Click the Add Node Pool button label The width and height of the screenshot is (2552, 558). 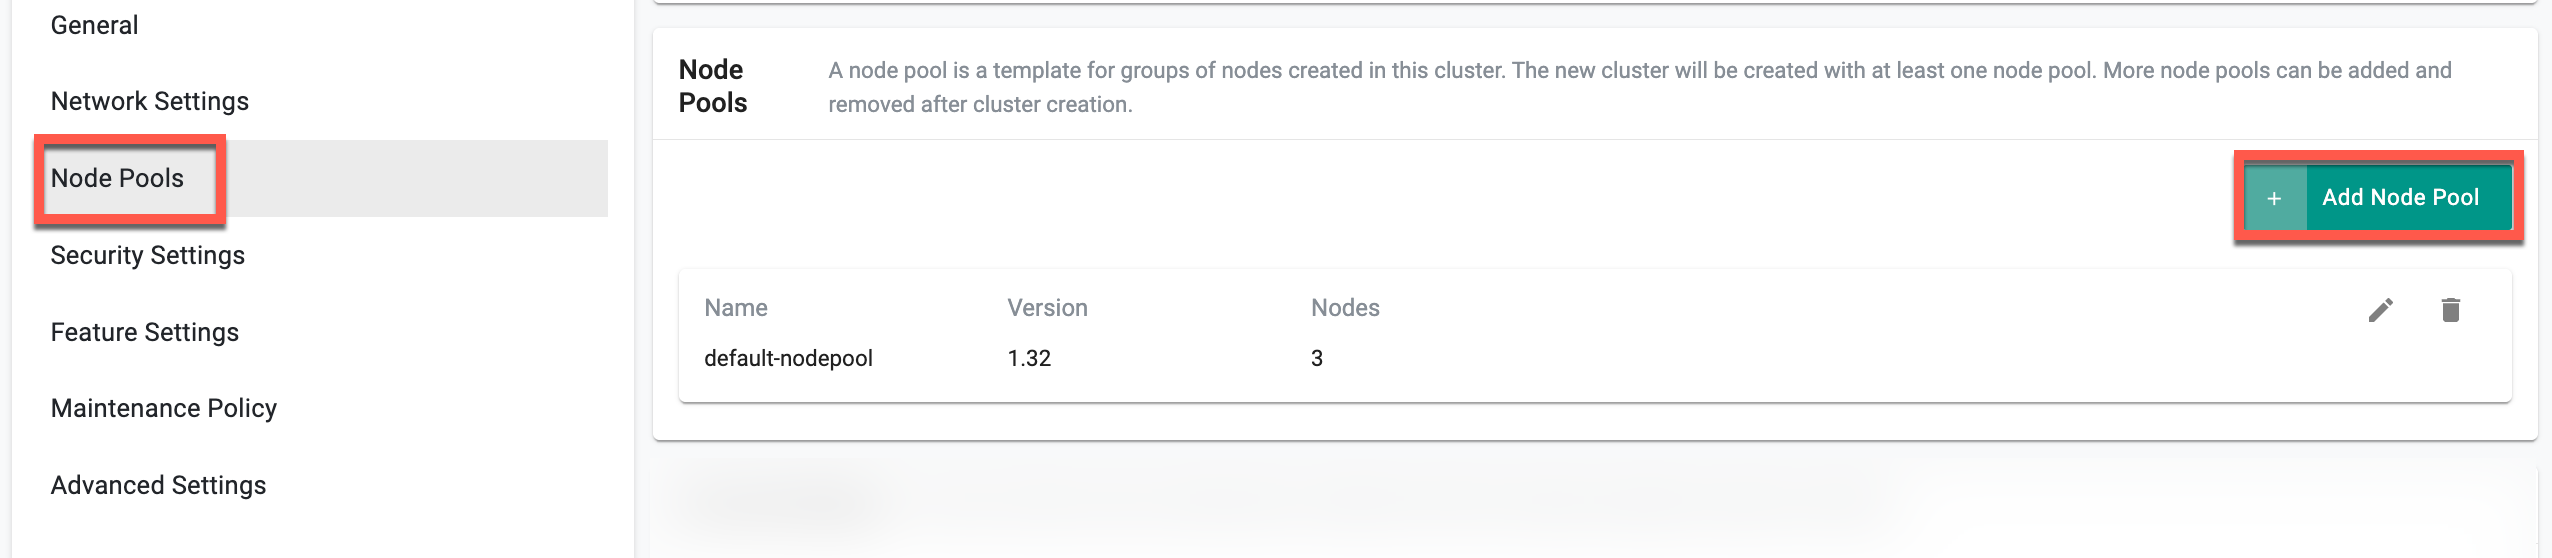(x=2400, y=198)
